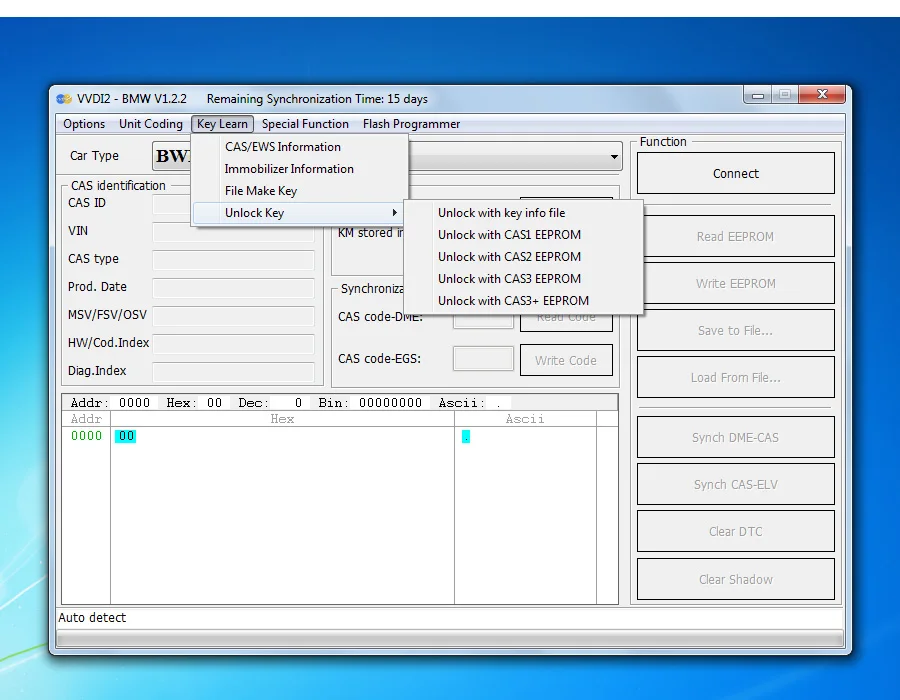Choose Unlock with CAS3+ EEPROM

tap(523, 301)
